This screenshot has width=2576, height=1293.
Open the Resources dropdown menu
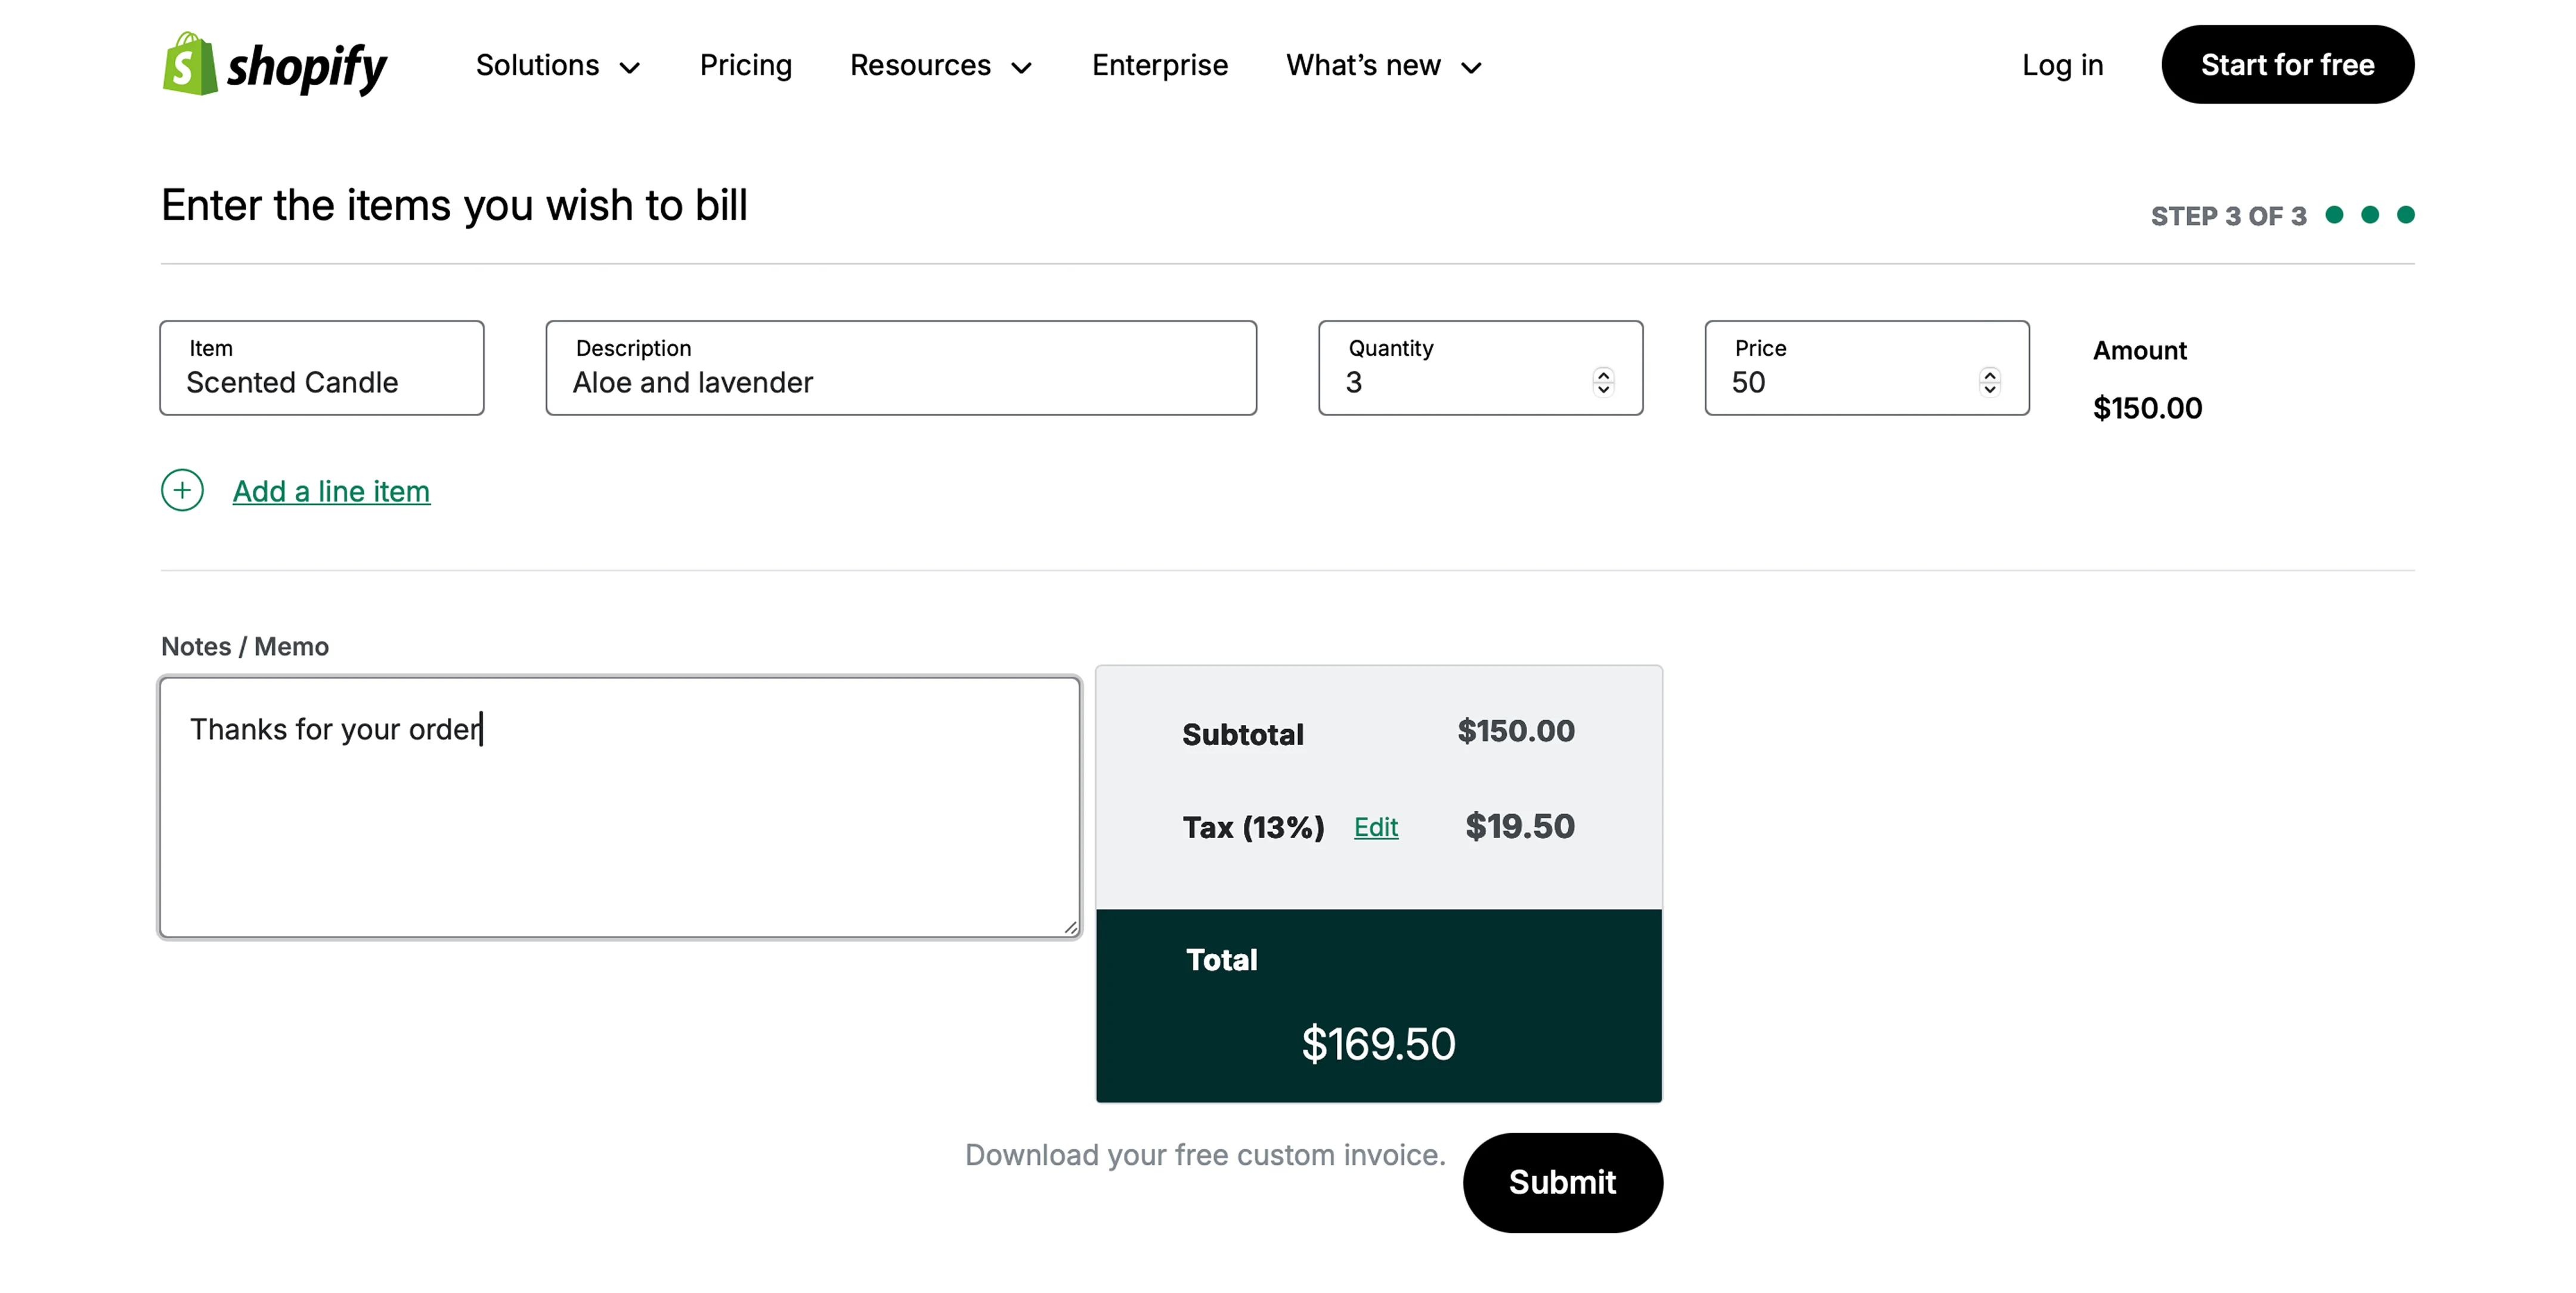940,66
